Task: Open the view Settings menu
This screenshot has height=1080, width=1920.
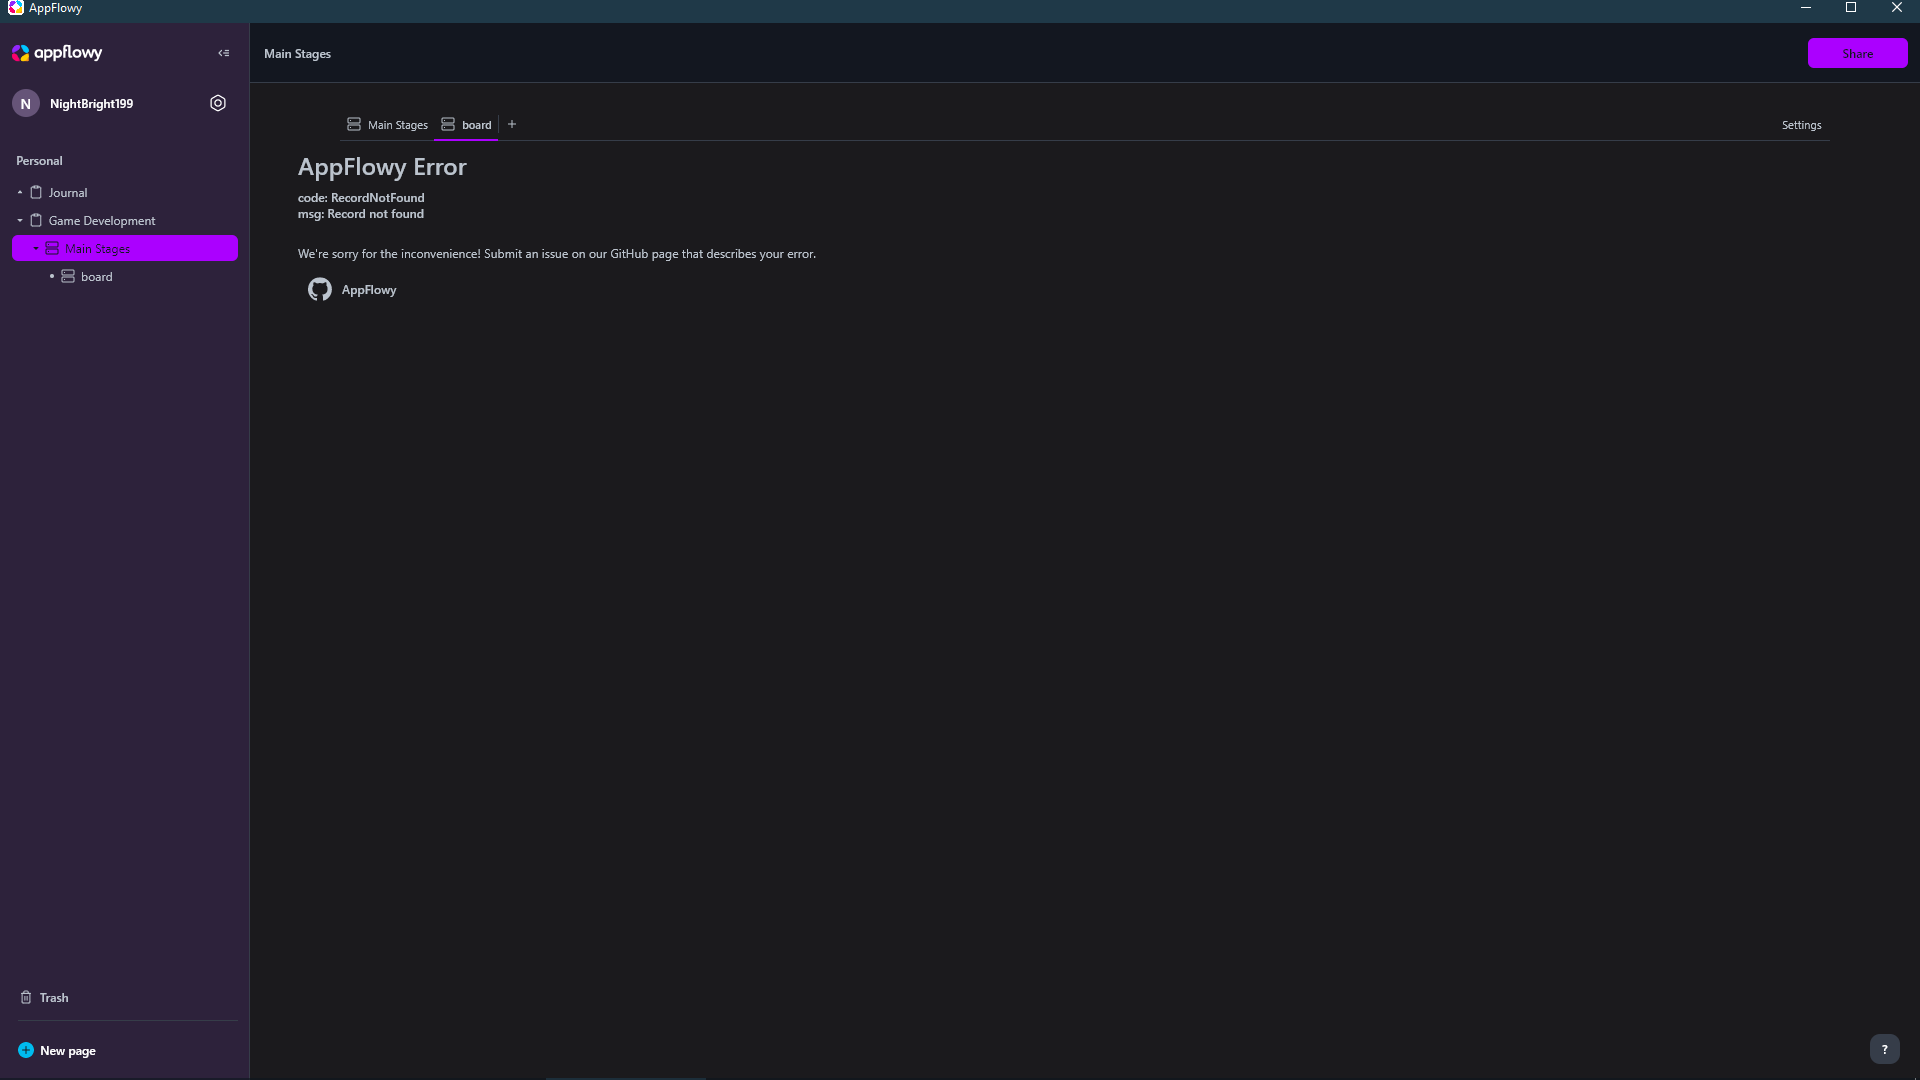Action: coord(1800,124)
